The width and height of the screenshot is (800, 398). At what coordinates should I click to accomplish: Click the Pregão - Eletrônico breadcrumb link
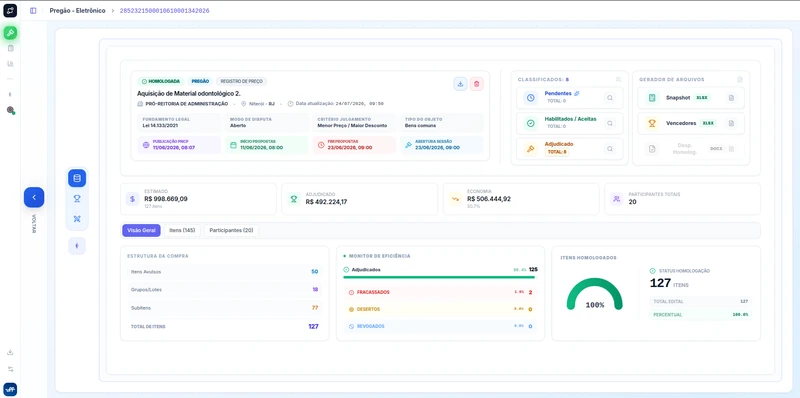78,11
